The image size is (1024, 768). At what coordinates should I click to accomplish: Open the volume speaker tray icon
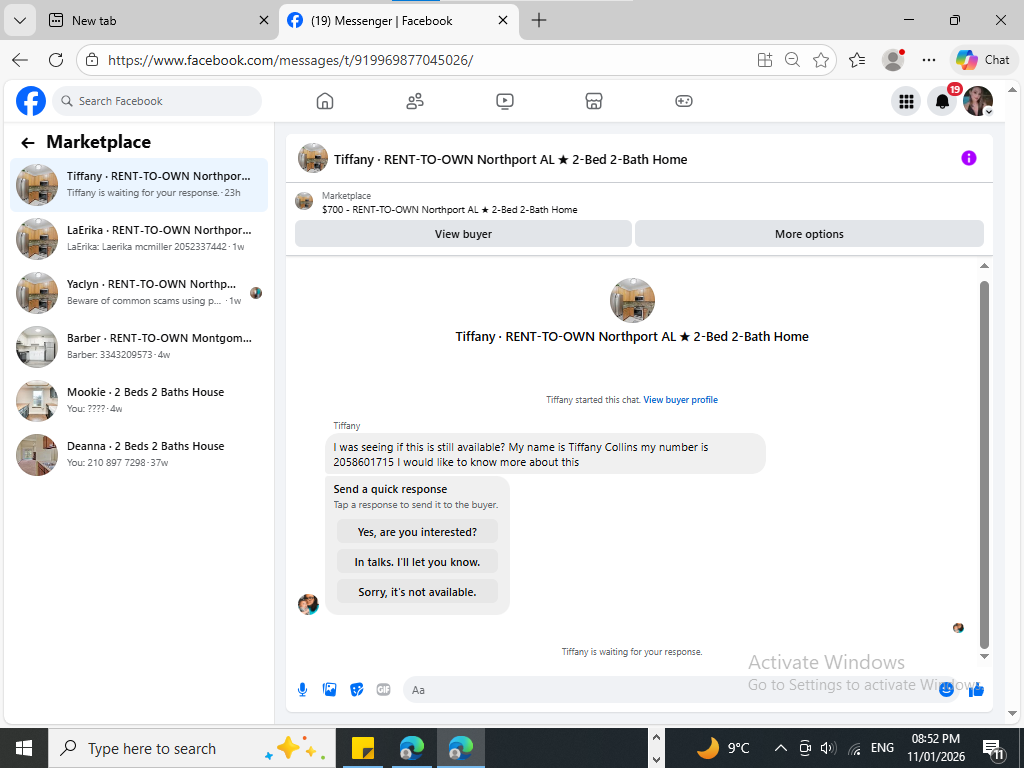(828, 748)
